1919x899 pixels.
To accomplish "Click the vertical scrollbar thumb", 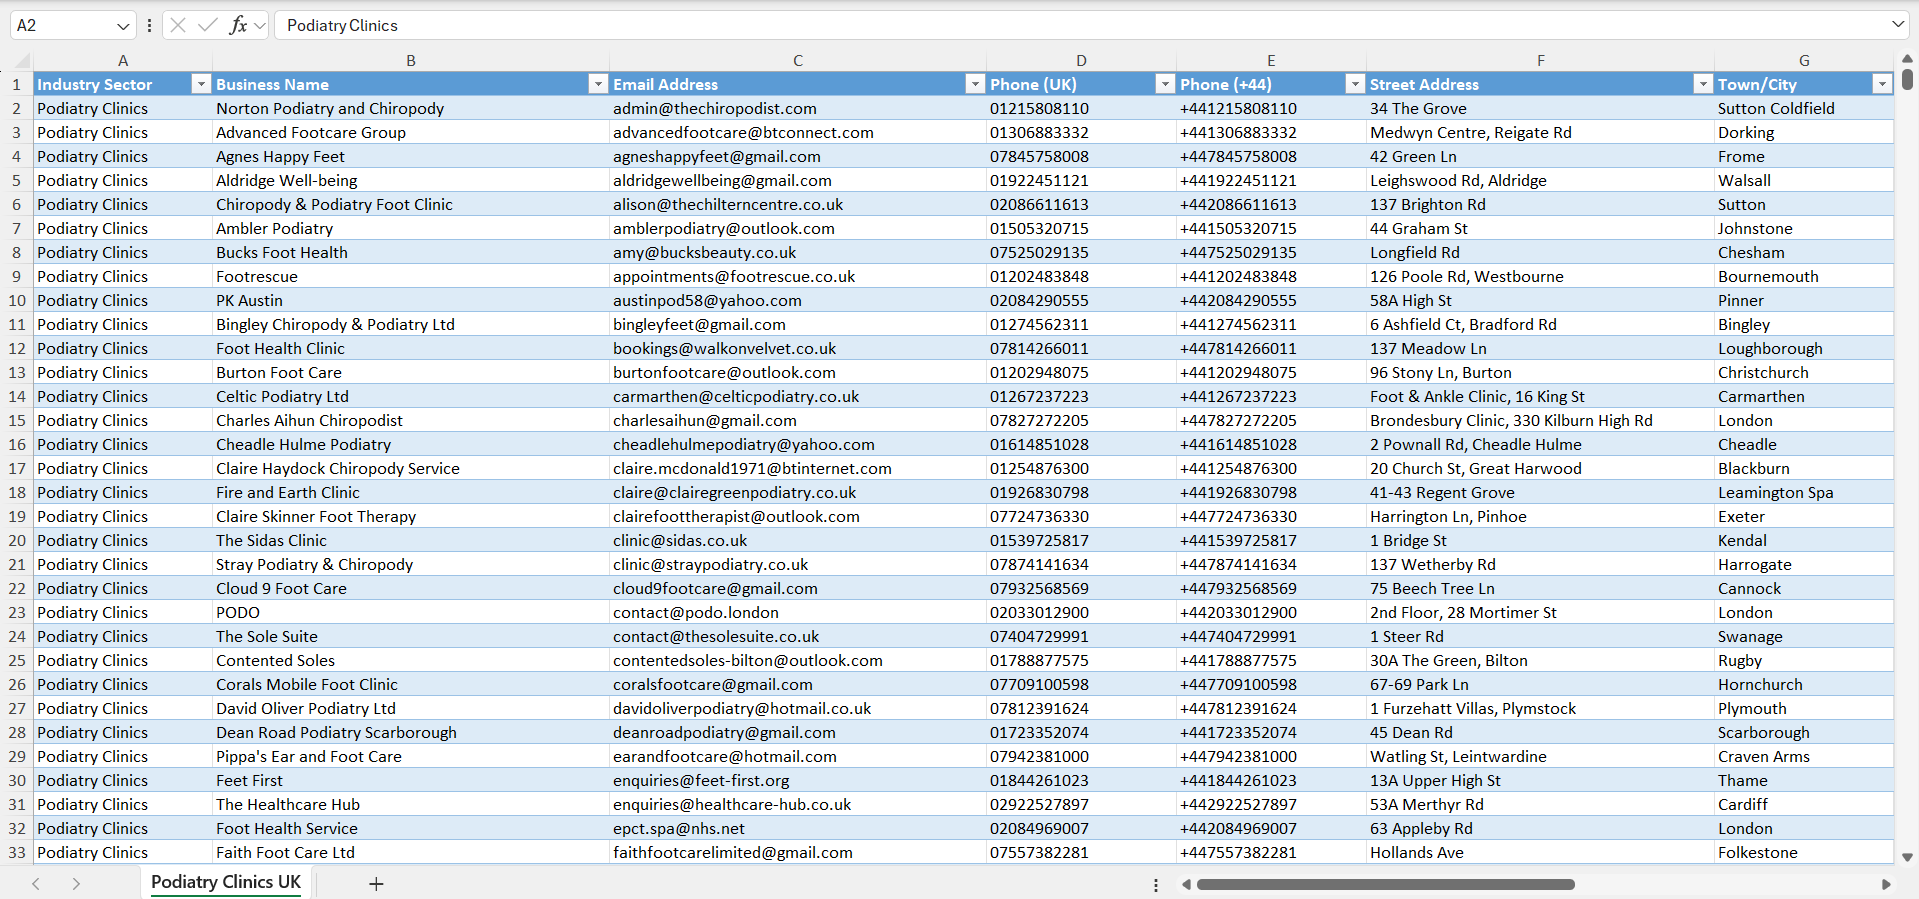I will click(1907, 79).
